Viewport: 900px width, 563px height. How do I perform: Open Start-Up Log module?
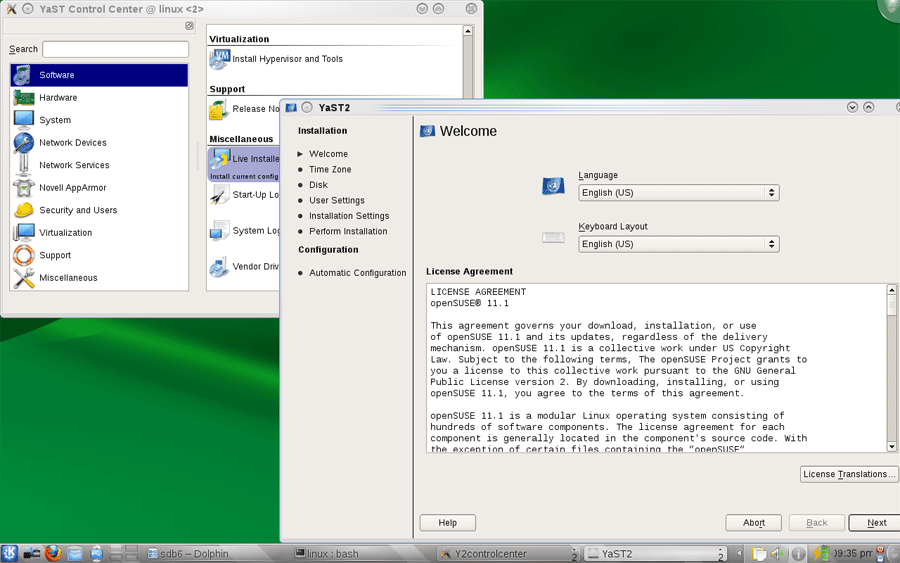(245, 195)
